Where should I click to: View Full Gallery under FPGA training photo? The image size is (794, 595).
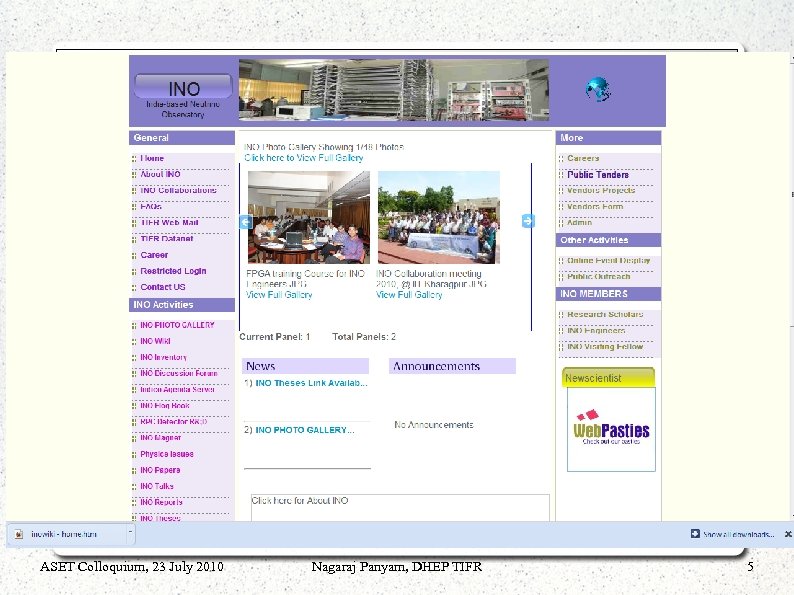pyautogui.click(x=279, y=295)
